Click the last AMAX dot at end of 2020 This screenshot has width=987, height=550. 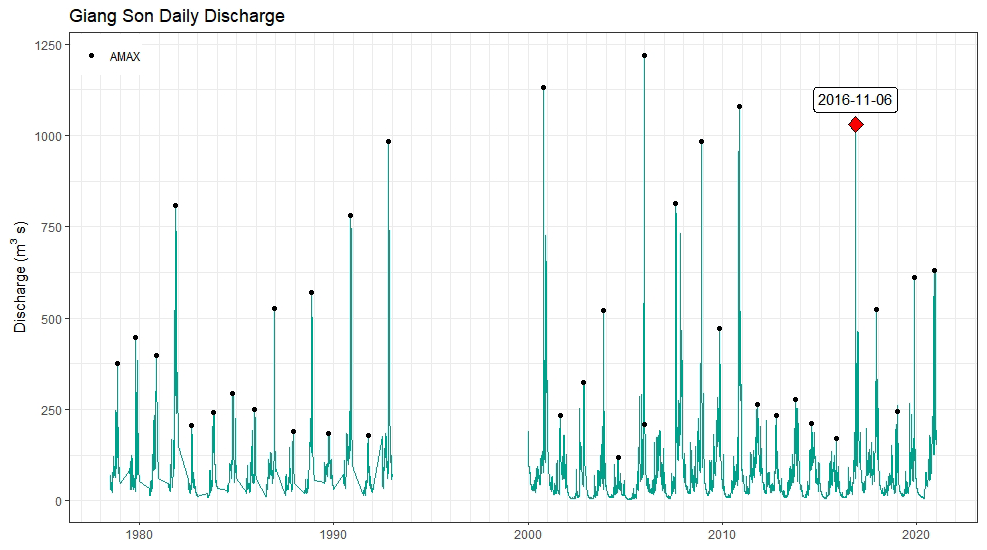[934, 271]
